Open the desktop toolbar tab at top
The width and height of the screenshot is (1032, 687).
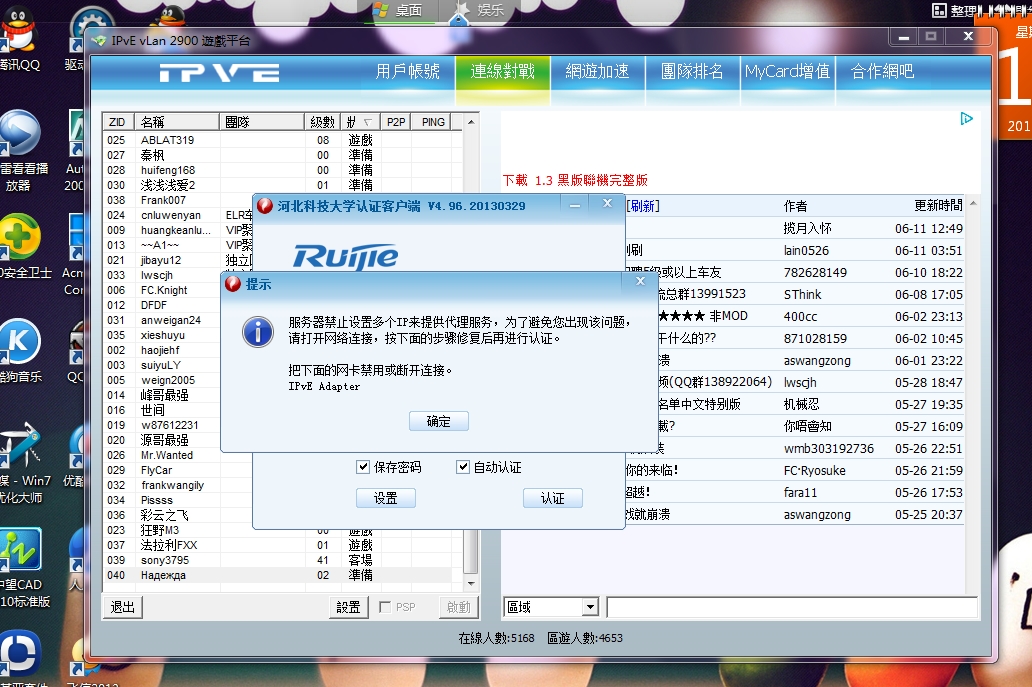click(x=398, y=10)
